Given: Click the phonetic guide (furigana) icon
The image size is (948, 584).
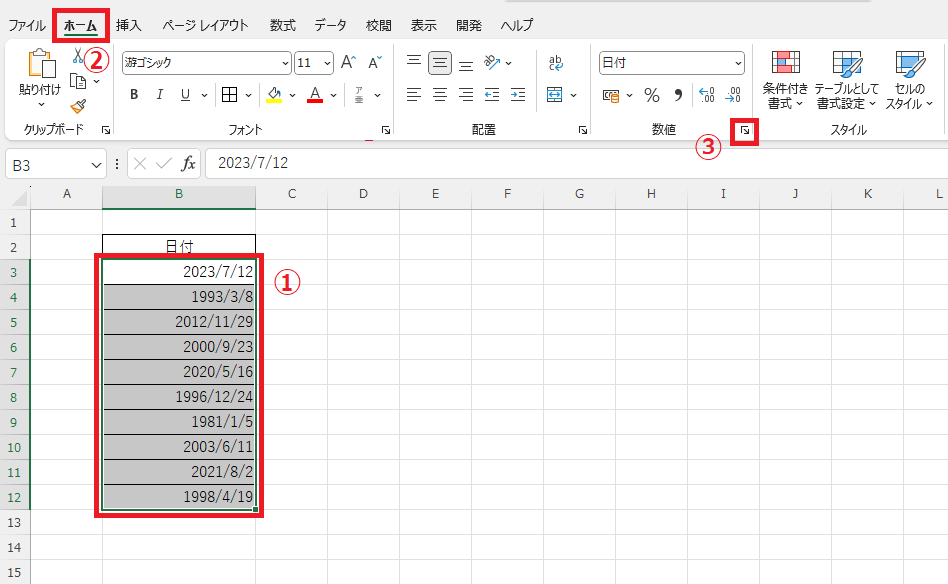Looking at the screenshot, I should [359, 95].
